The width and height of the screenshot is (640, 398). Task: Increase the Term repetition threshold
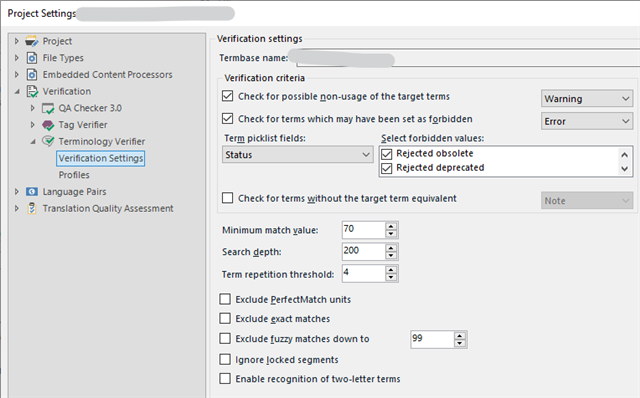pos(391,270)
